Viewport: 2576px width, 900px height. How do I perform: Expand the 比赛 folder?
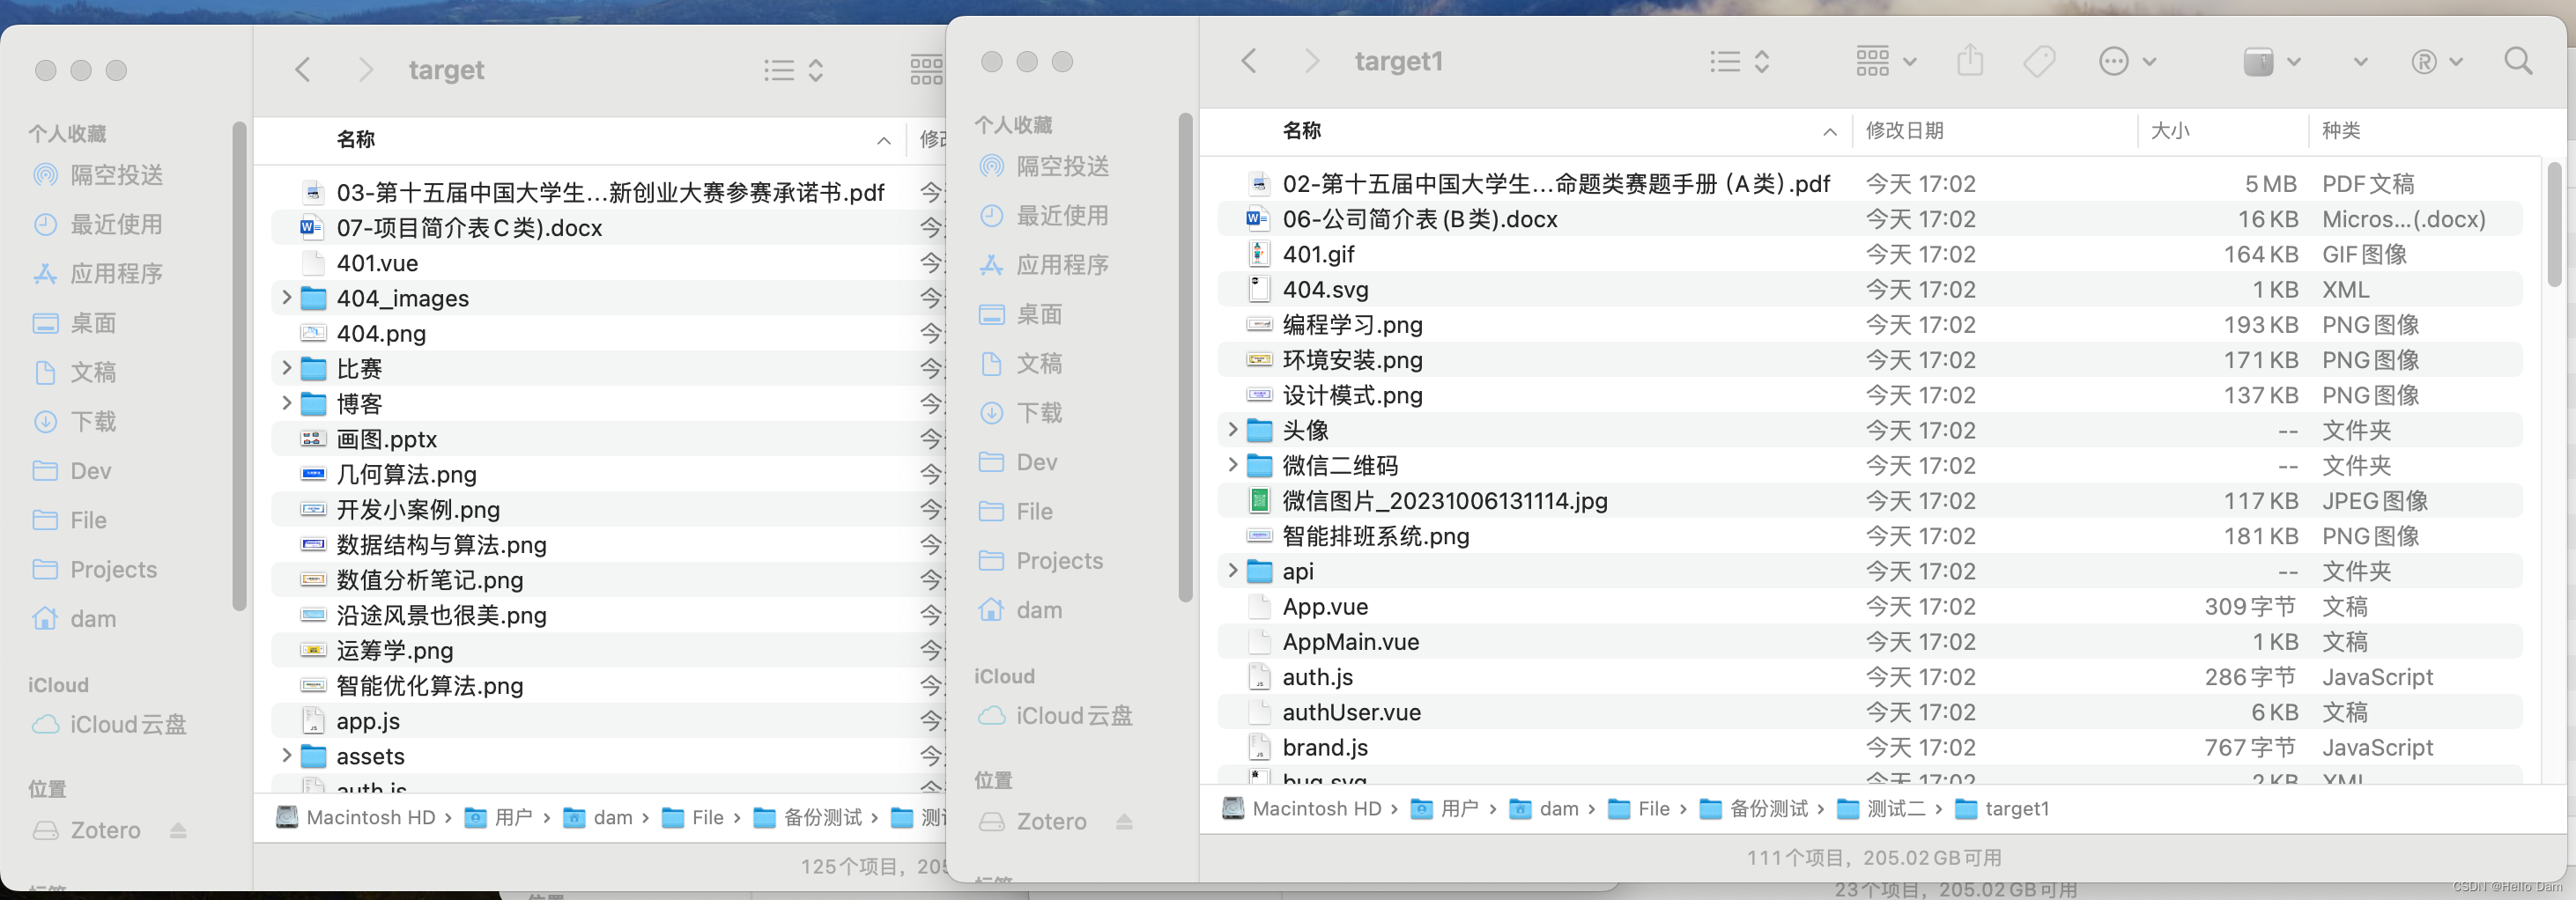(287, 368)
